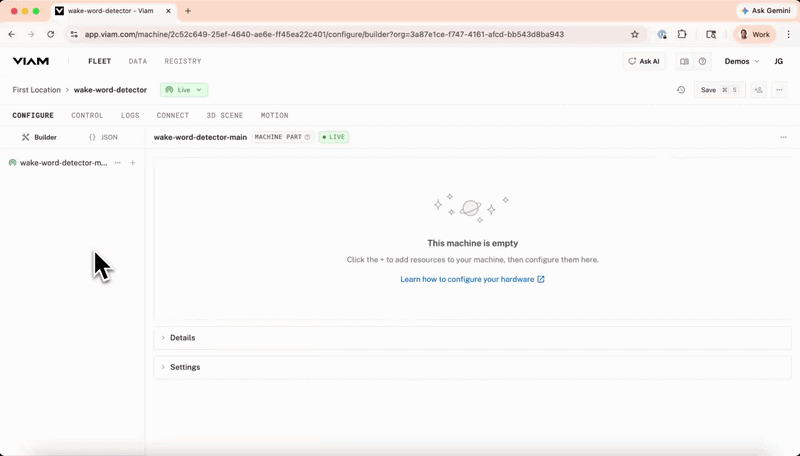
Task: Switch to the LOGS tab
Action: 130,115
